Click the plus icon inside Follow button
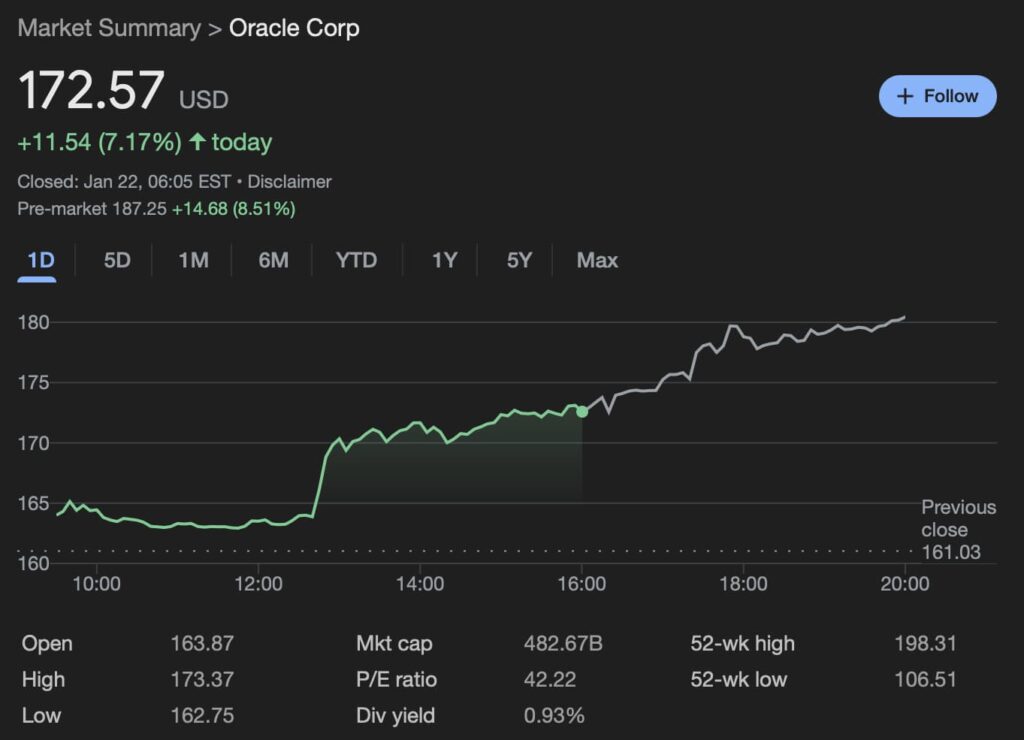Viewport: 1024px width, 740px height. pyautogui.click(x=906, y=96)
